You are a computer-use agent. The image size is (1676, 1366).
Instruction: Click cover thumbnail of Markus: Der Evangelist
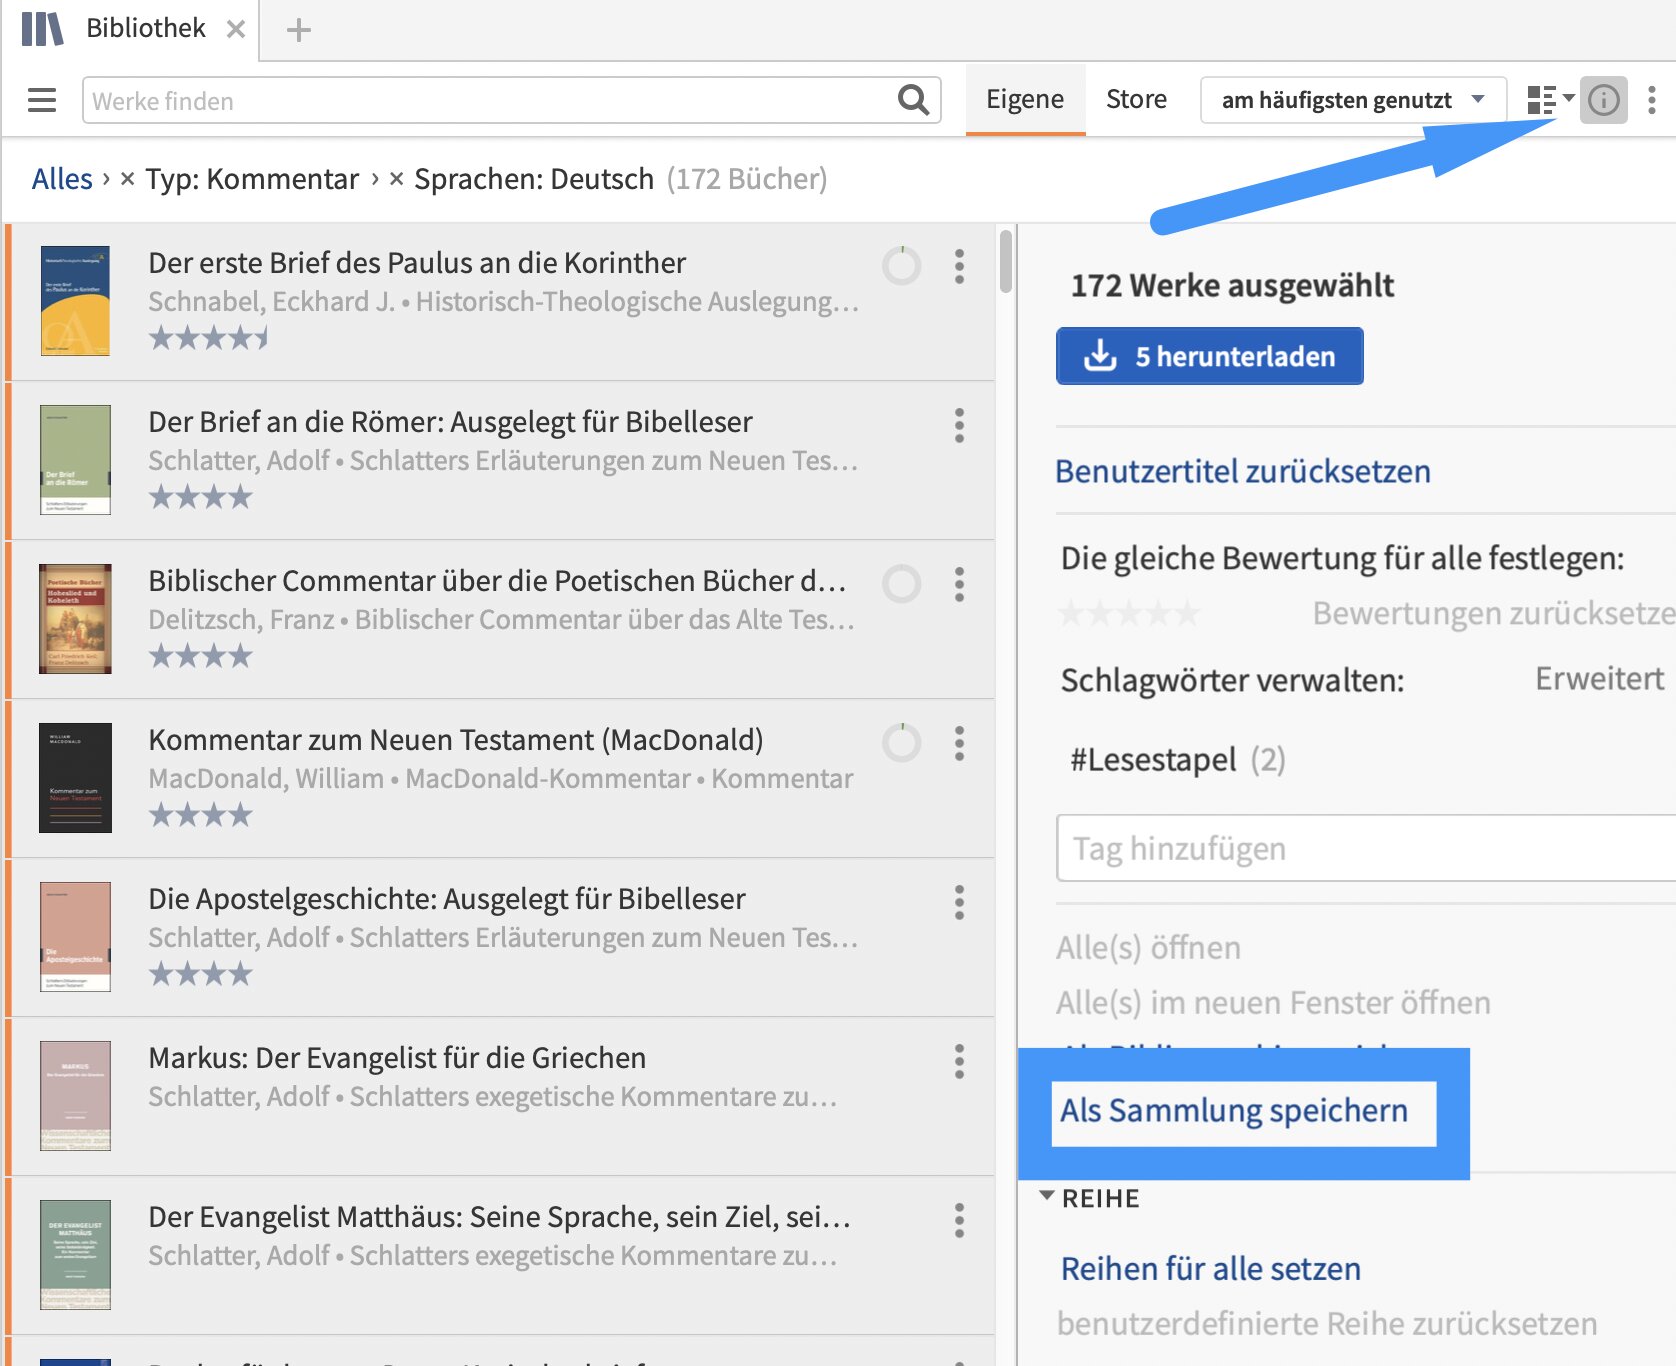pyautogui.click(x=75, y=1096)
